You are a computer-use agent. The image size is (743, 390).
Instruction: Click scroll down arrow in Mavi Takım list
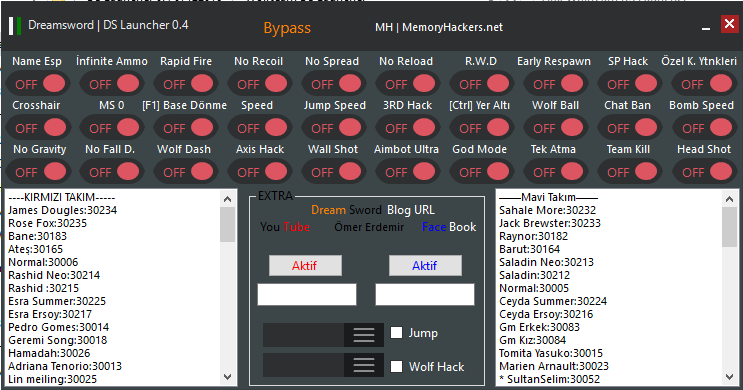pos(729,377)
